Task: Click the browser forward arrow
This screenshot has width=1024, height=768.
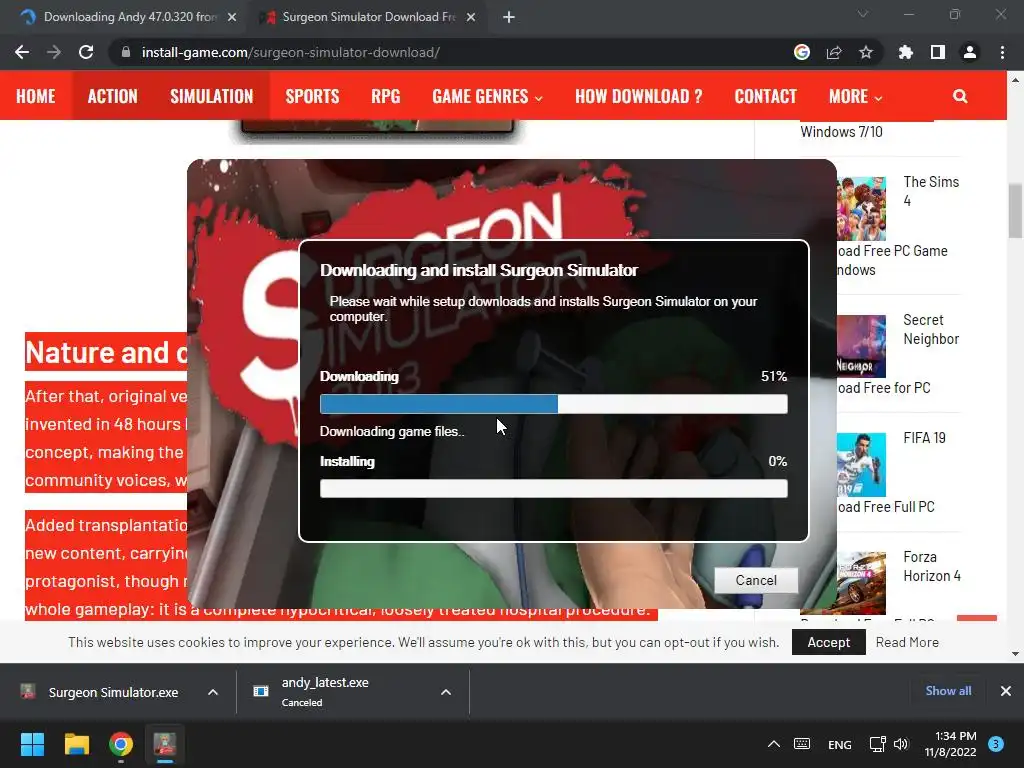Action: coord(54,52)
